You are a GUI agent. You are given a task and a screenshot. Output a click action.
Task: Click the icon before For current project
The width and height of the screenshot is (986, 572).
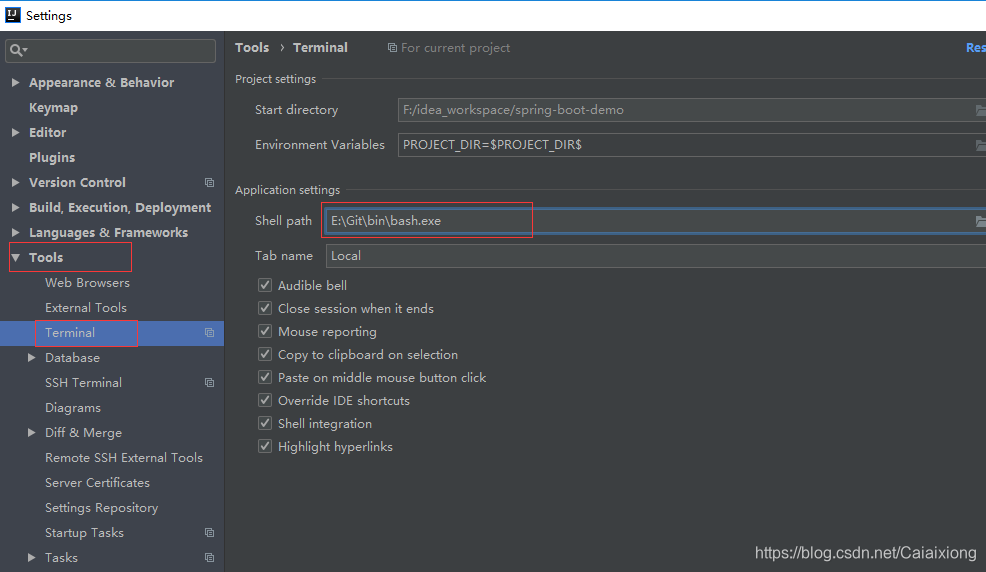392,48
